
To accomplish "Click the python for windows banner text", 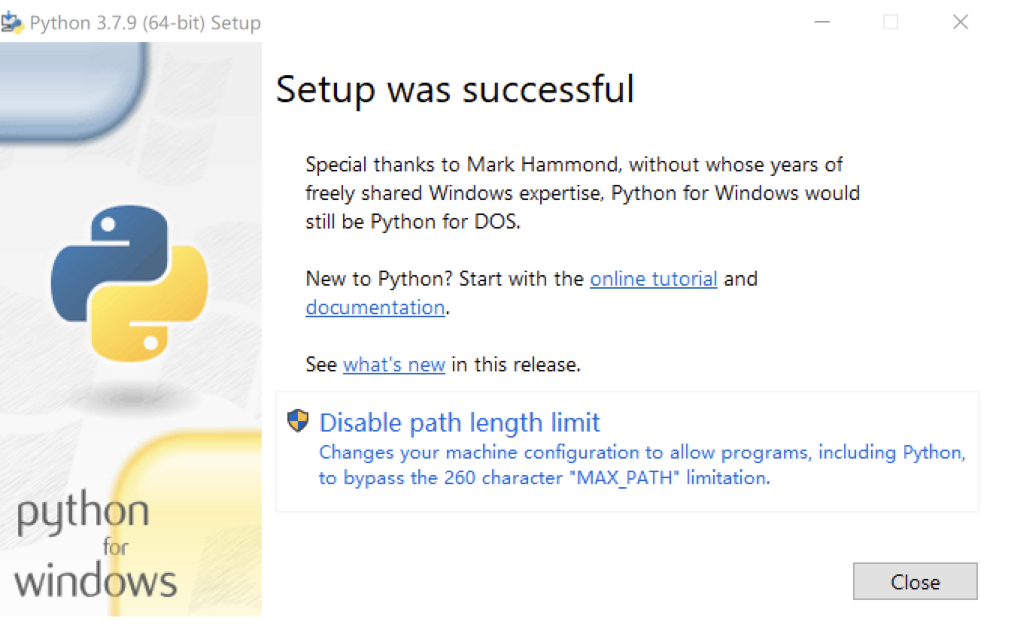I will [95, 546].
